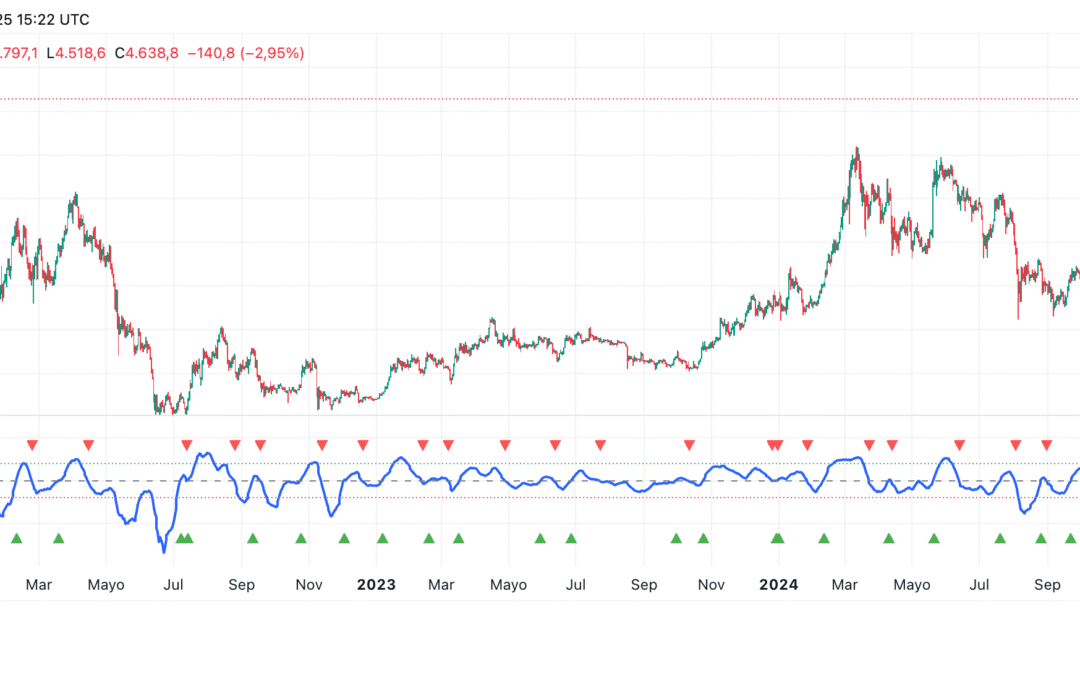The image size is (1080, 675).
Task: Click the 2023 year label on time axis
Action: [x=376, y=585]
